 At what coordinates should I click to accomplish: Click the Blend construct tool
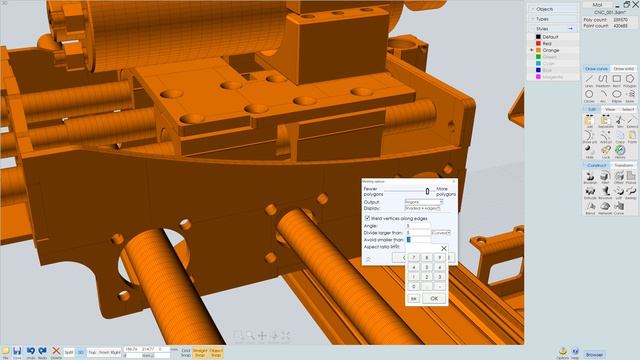click(x=590, y=208)
